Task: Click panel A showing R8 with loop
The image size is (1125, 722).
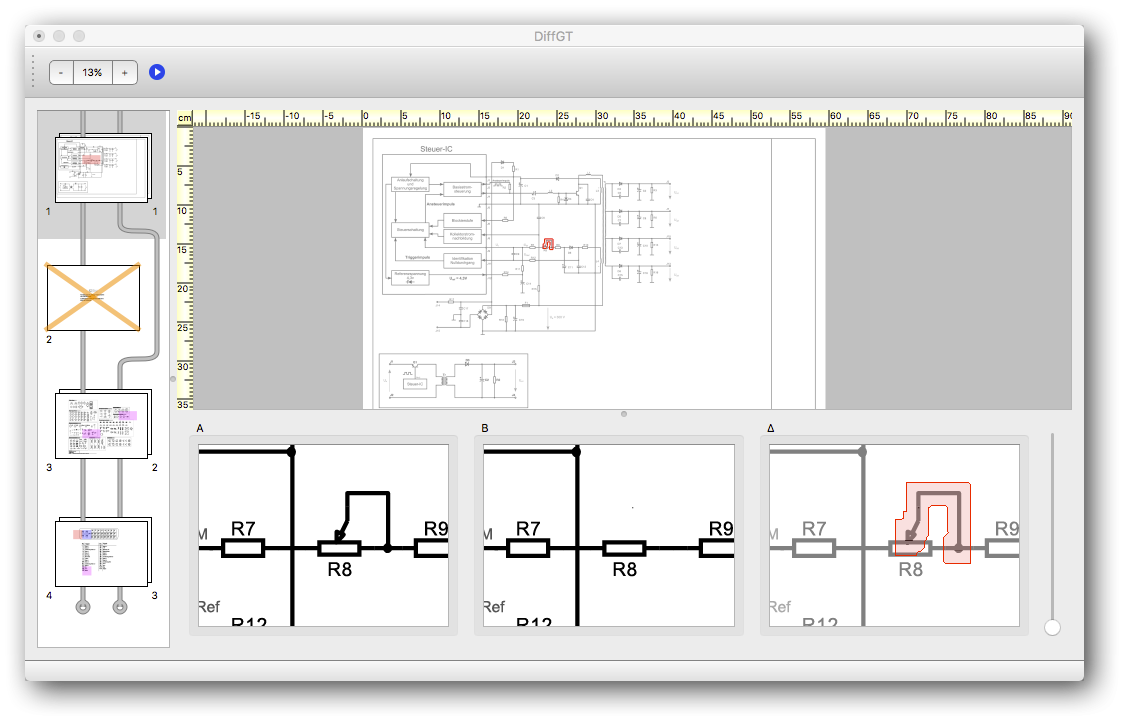Action: coord(324,535)
